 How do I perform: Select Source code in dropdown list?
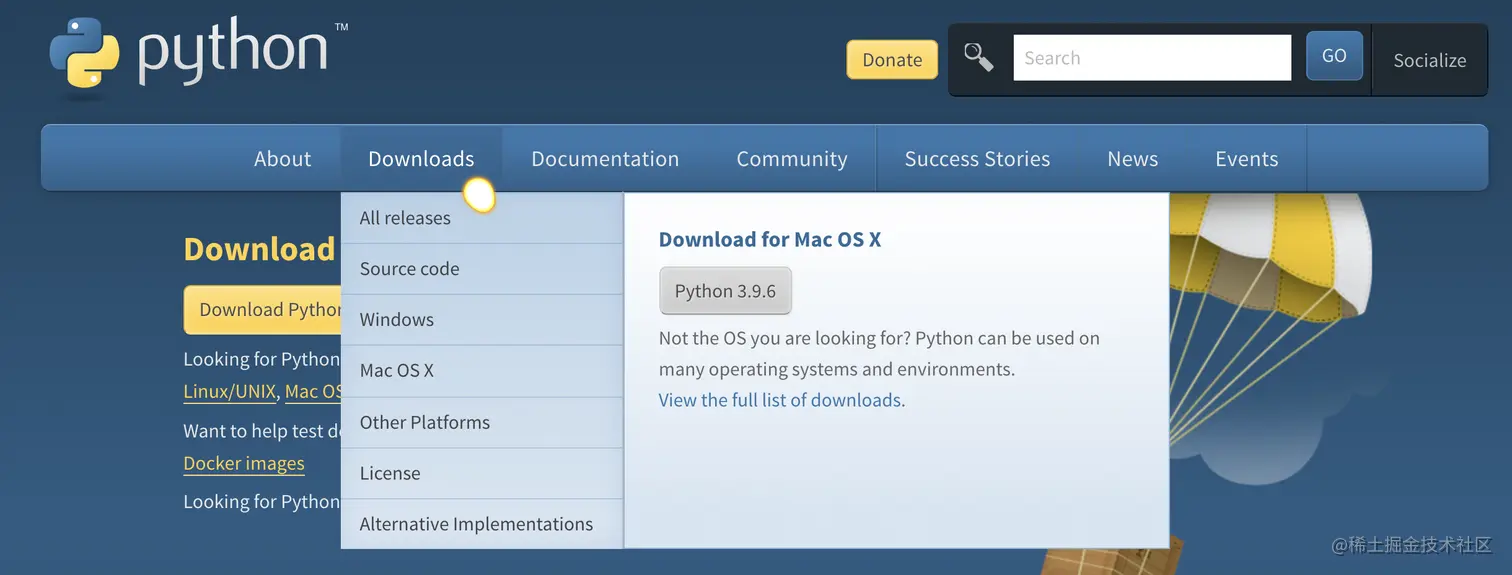pos(410,269)
